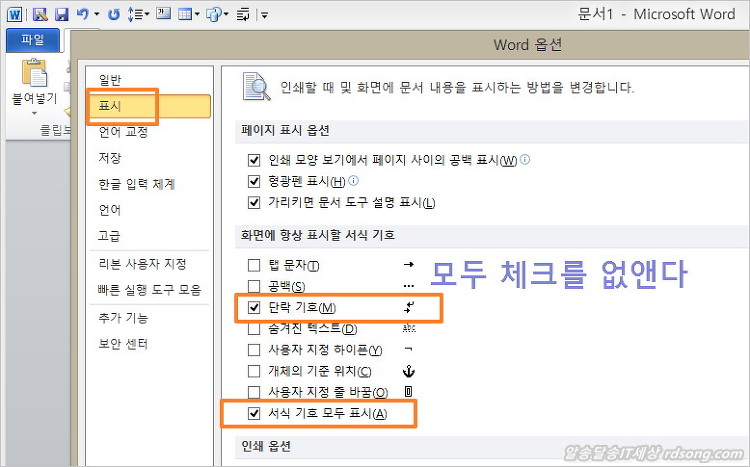Image resolution: width=750 pixels, height=467 pixels.
Task: Toggle 인쇄 모양 보기에서 페이지 사이의 공백 표시 checkbox
Action: pyautogui.click(x=254, y=160)
